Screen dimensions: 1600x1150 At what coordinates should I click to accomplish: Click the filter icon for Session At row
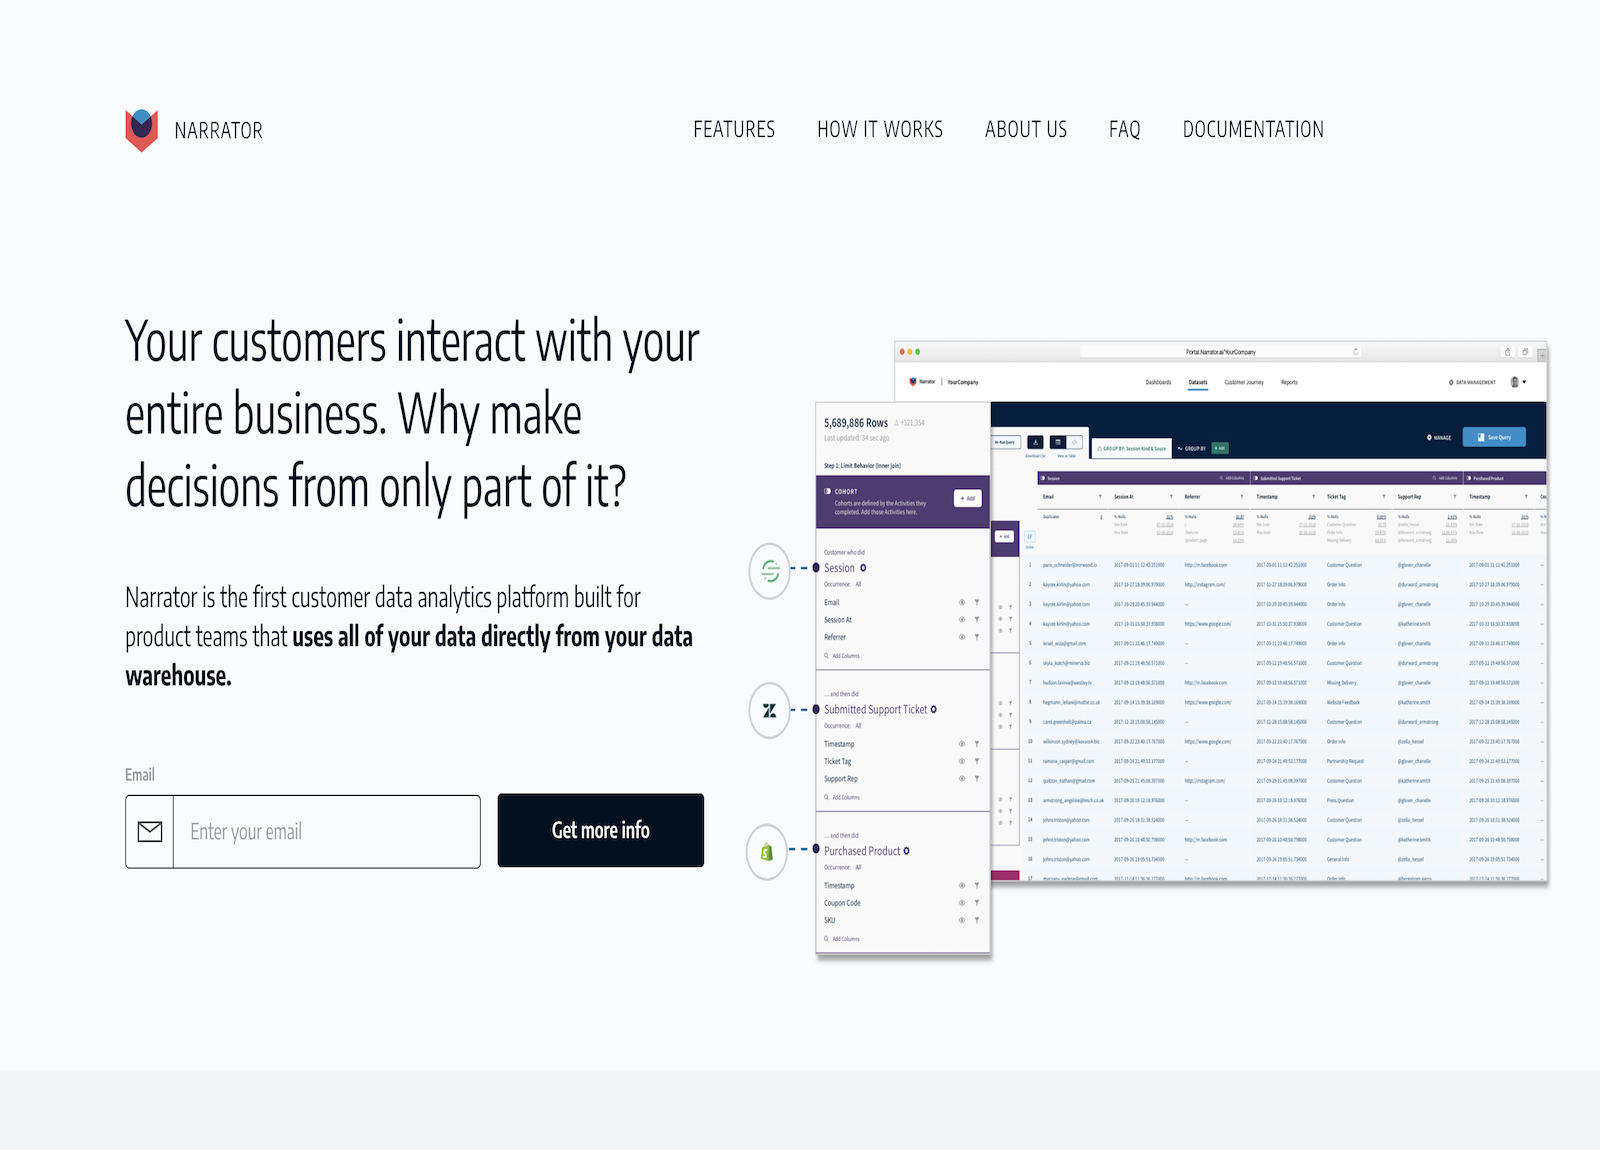[977, 620]
